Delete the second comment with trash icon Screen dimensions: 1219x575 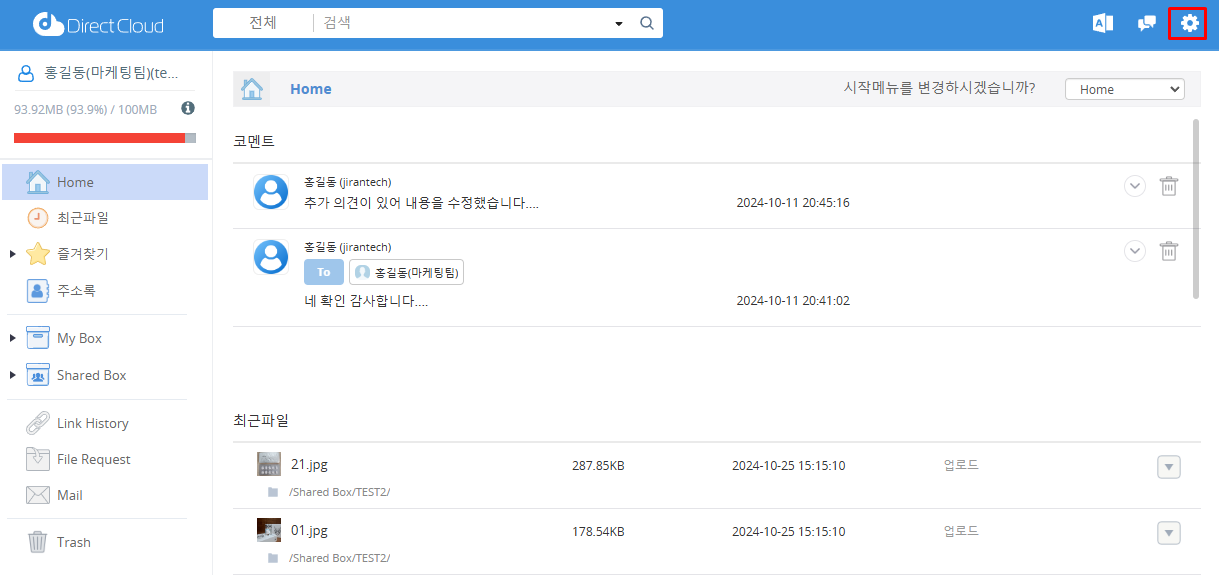pos(1168,251)
